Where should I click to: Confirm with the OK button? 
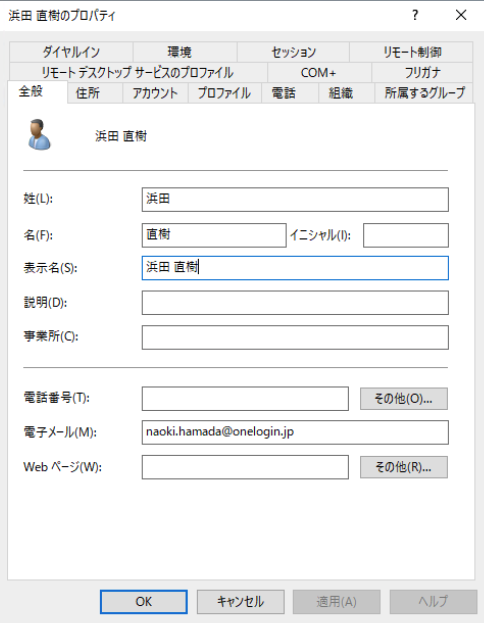pos(143,602)
